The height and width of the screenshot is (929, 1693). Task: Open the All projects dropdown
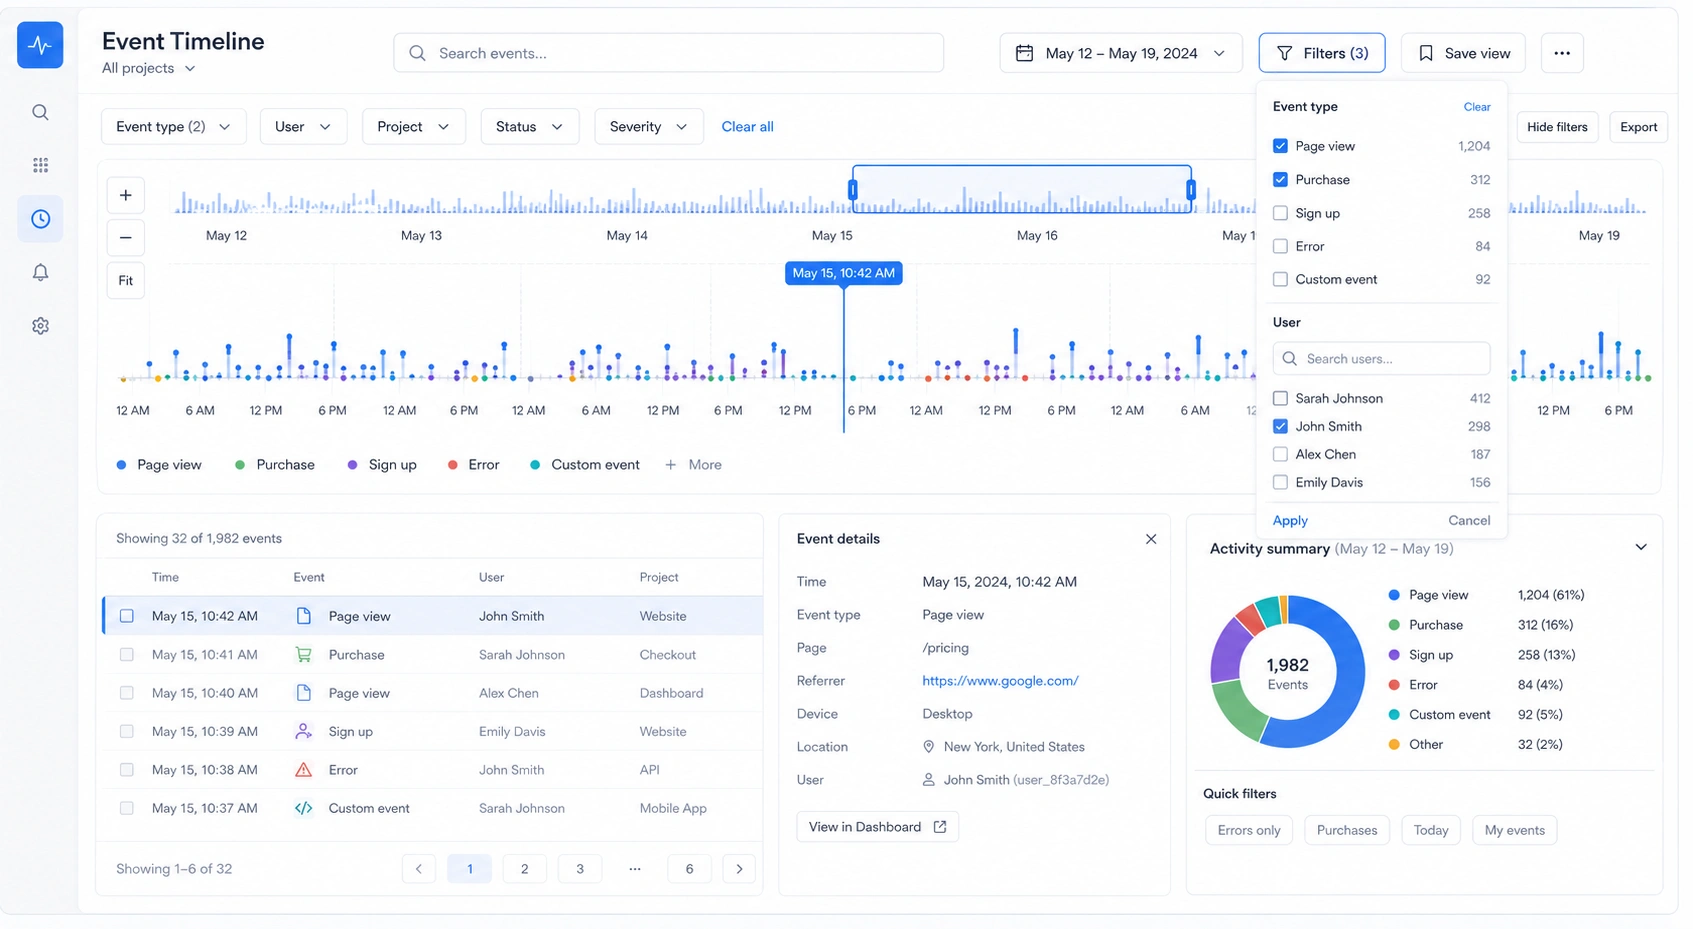[149, 68]
